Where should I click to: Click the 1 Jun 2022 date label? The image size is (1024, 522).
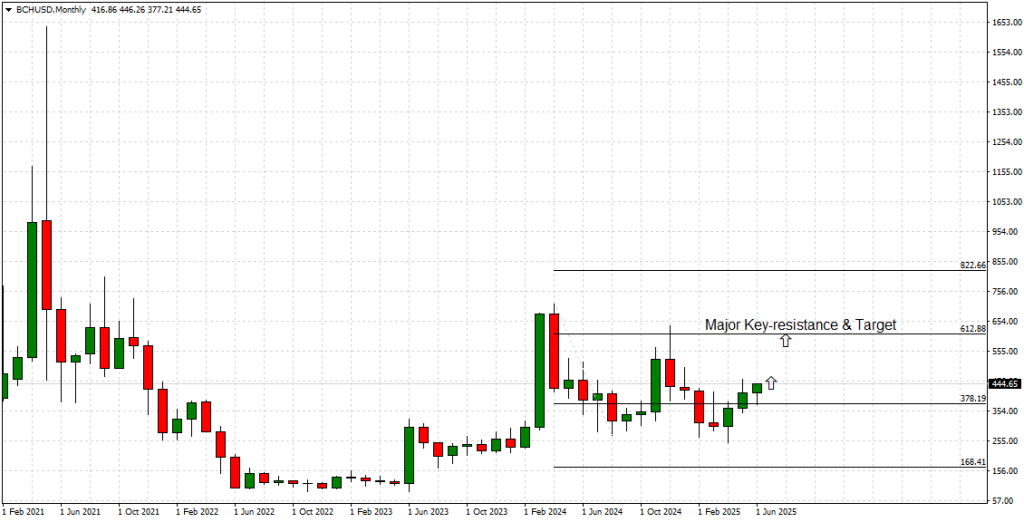pyautogui.click(x=255, y=512)
